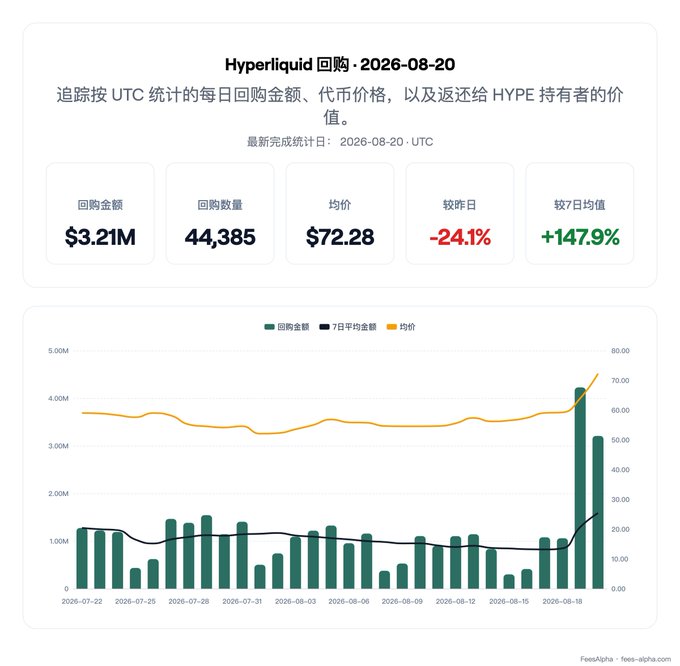Click x-axis label 2026-08-18
The width and height of the screenshot is (680, 666).
pos(562,601)
